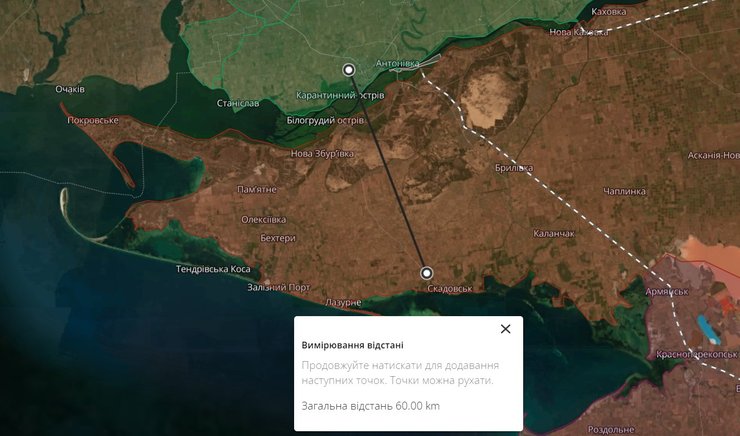Click the Бехтери map label
Viewport: 740px width, 436px height.
pos(278,238)
